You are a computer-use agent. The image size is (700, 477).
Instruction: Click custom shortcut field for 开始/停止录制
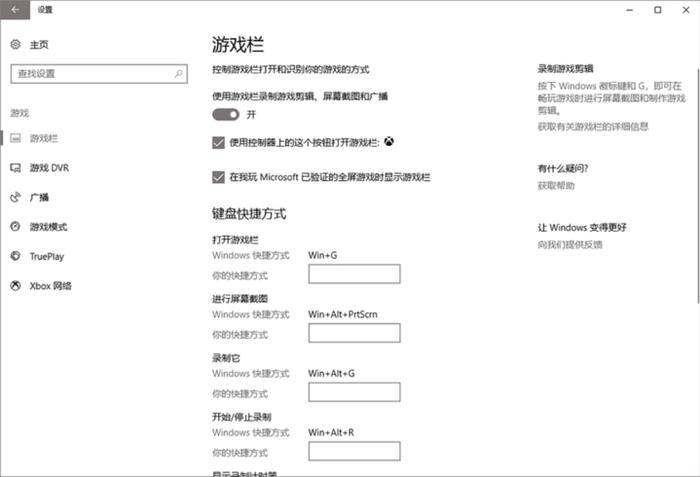[354, 451]
